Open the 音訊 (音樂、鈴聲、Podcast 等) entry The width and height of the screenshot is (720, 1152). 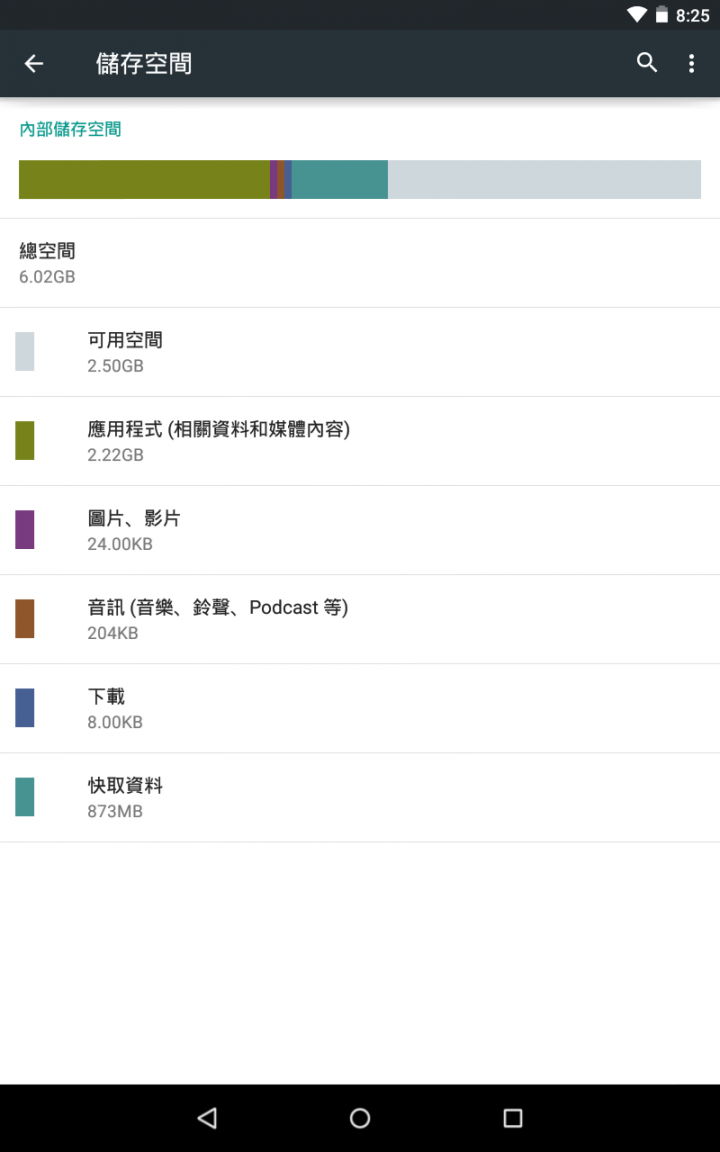pos(360,619)
